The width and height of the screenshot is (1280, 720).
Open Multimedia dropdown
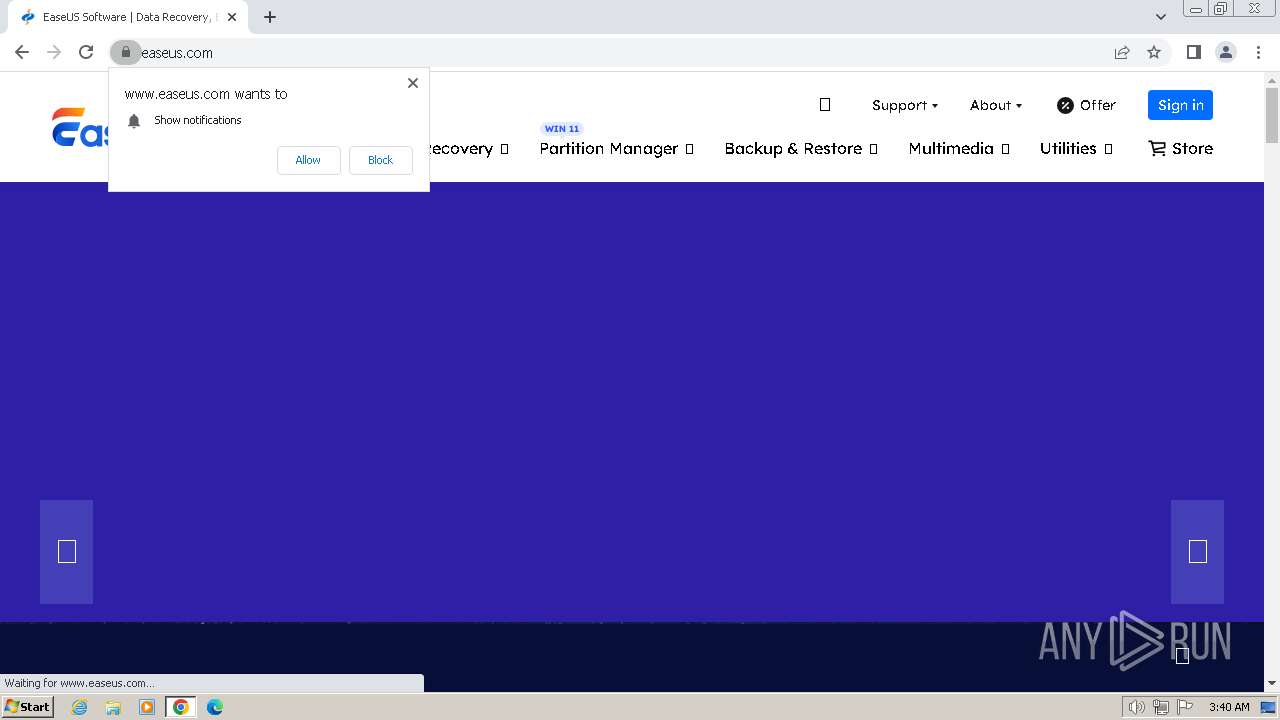[959, 148]
